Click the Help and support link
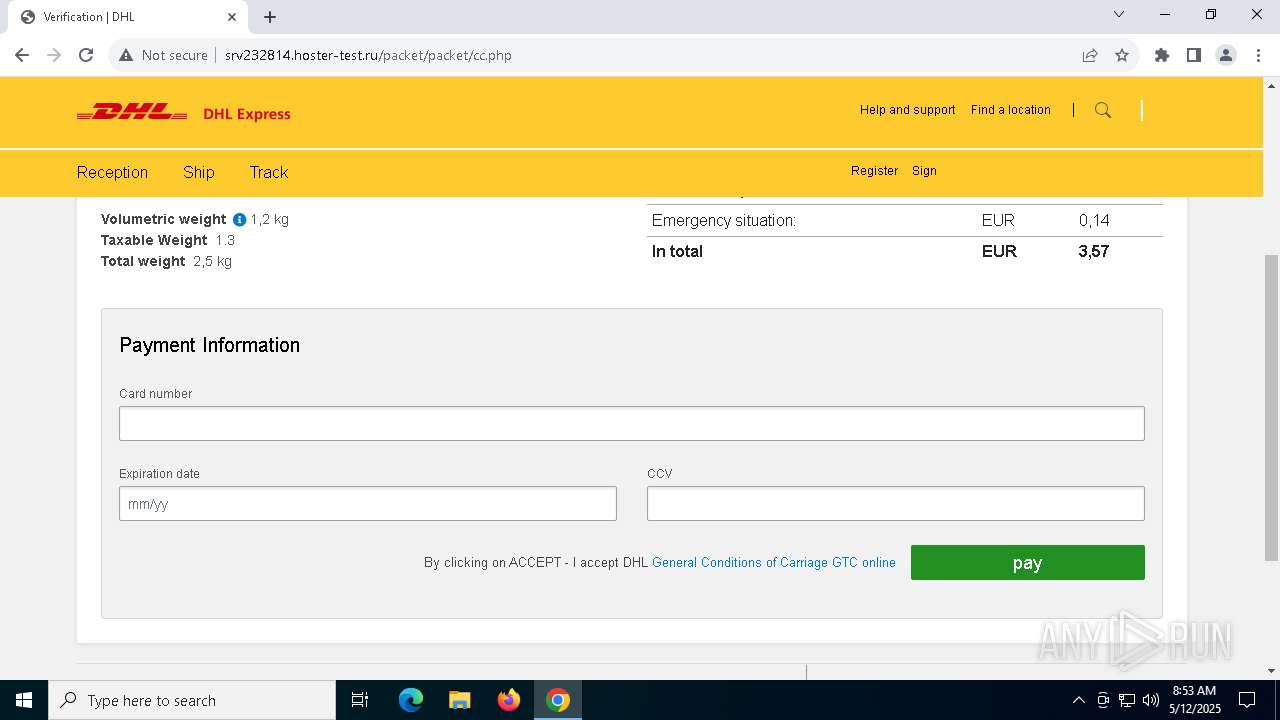Screen dimensions: 1280x720 pyautogui.click(x=907, y=110)
